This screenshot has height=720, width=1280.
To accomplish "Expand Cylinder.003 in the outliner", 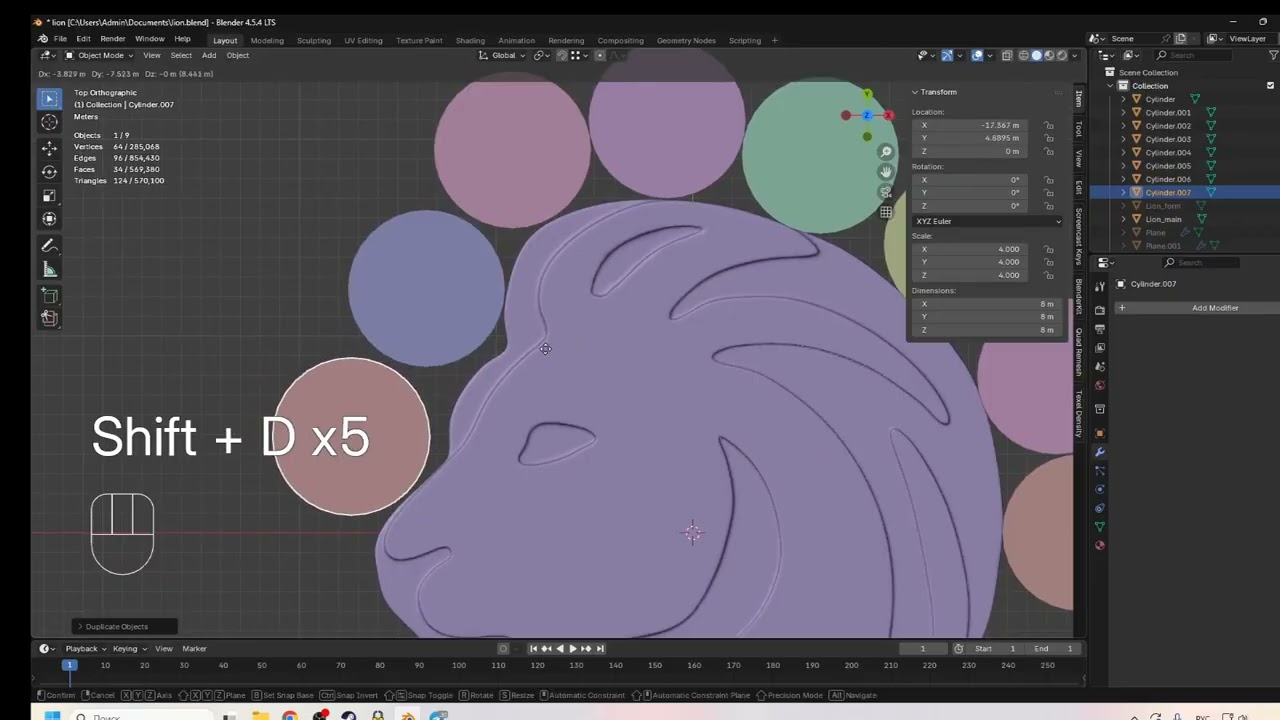I will tap(1123, 139).
